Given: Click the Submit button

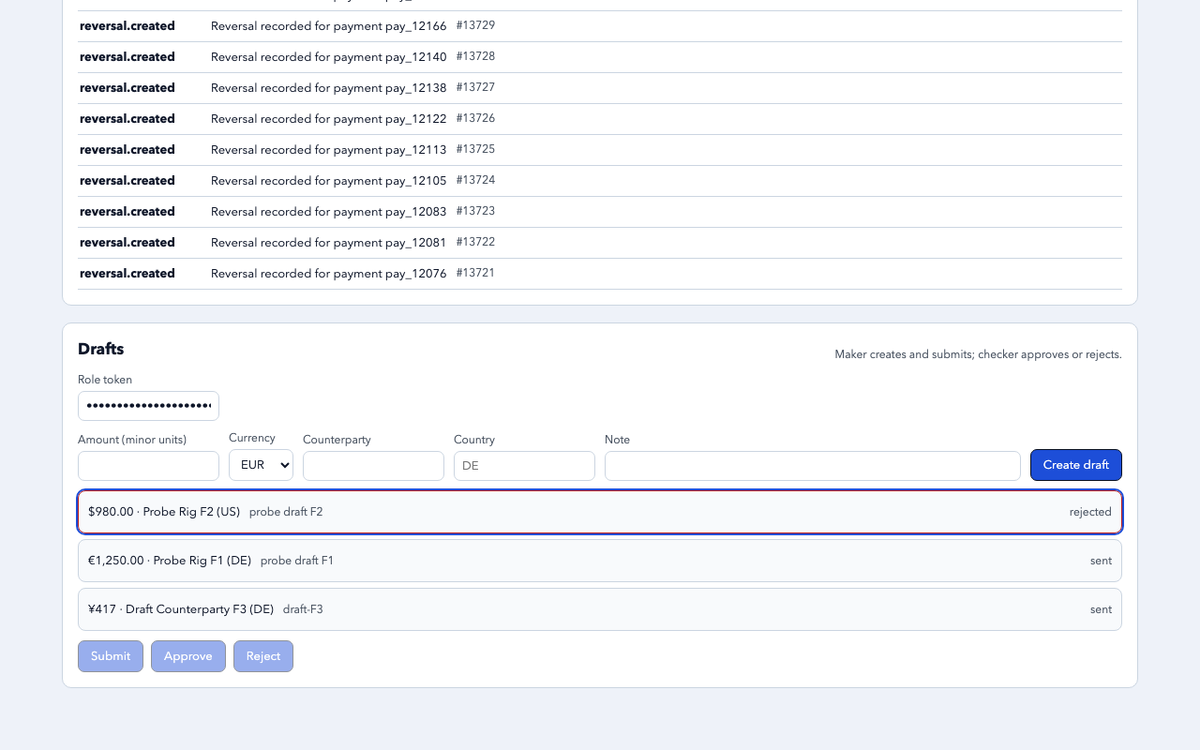Looking at the screenshot, I should click(111, 656).
